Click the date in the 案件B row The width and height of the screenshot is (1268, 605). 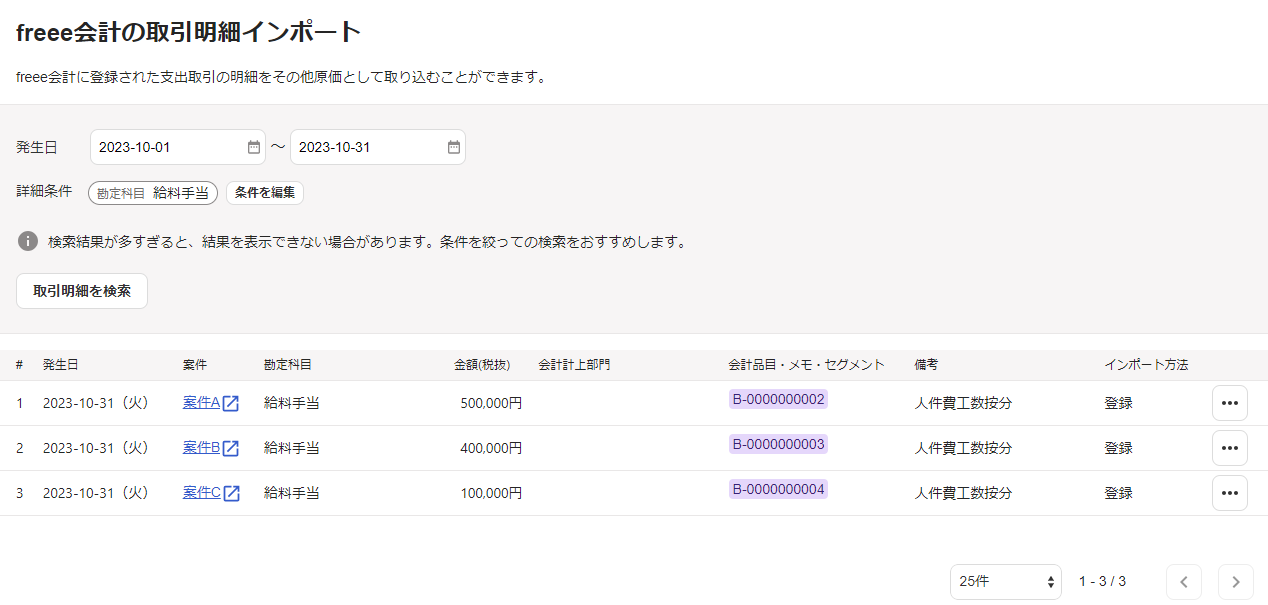pyautogui.click(x=96, y=448)
